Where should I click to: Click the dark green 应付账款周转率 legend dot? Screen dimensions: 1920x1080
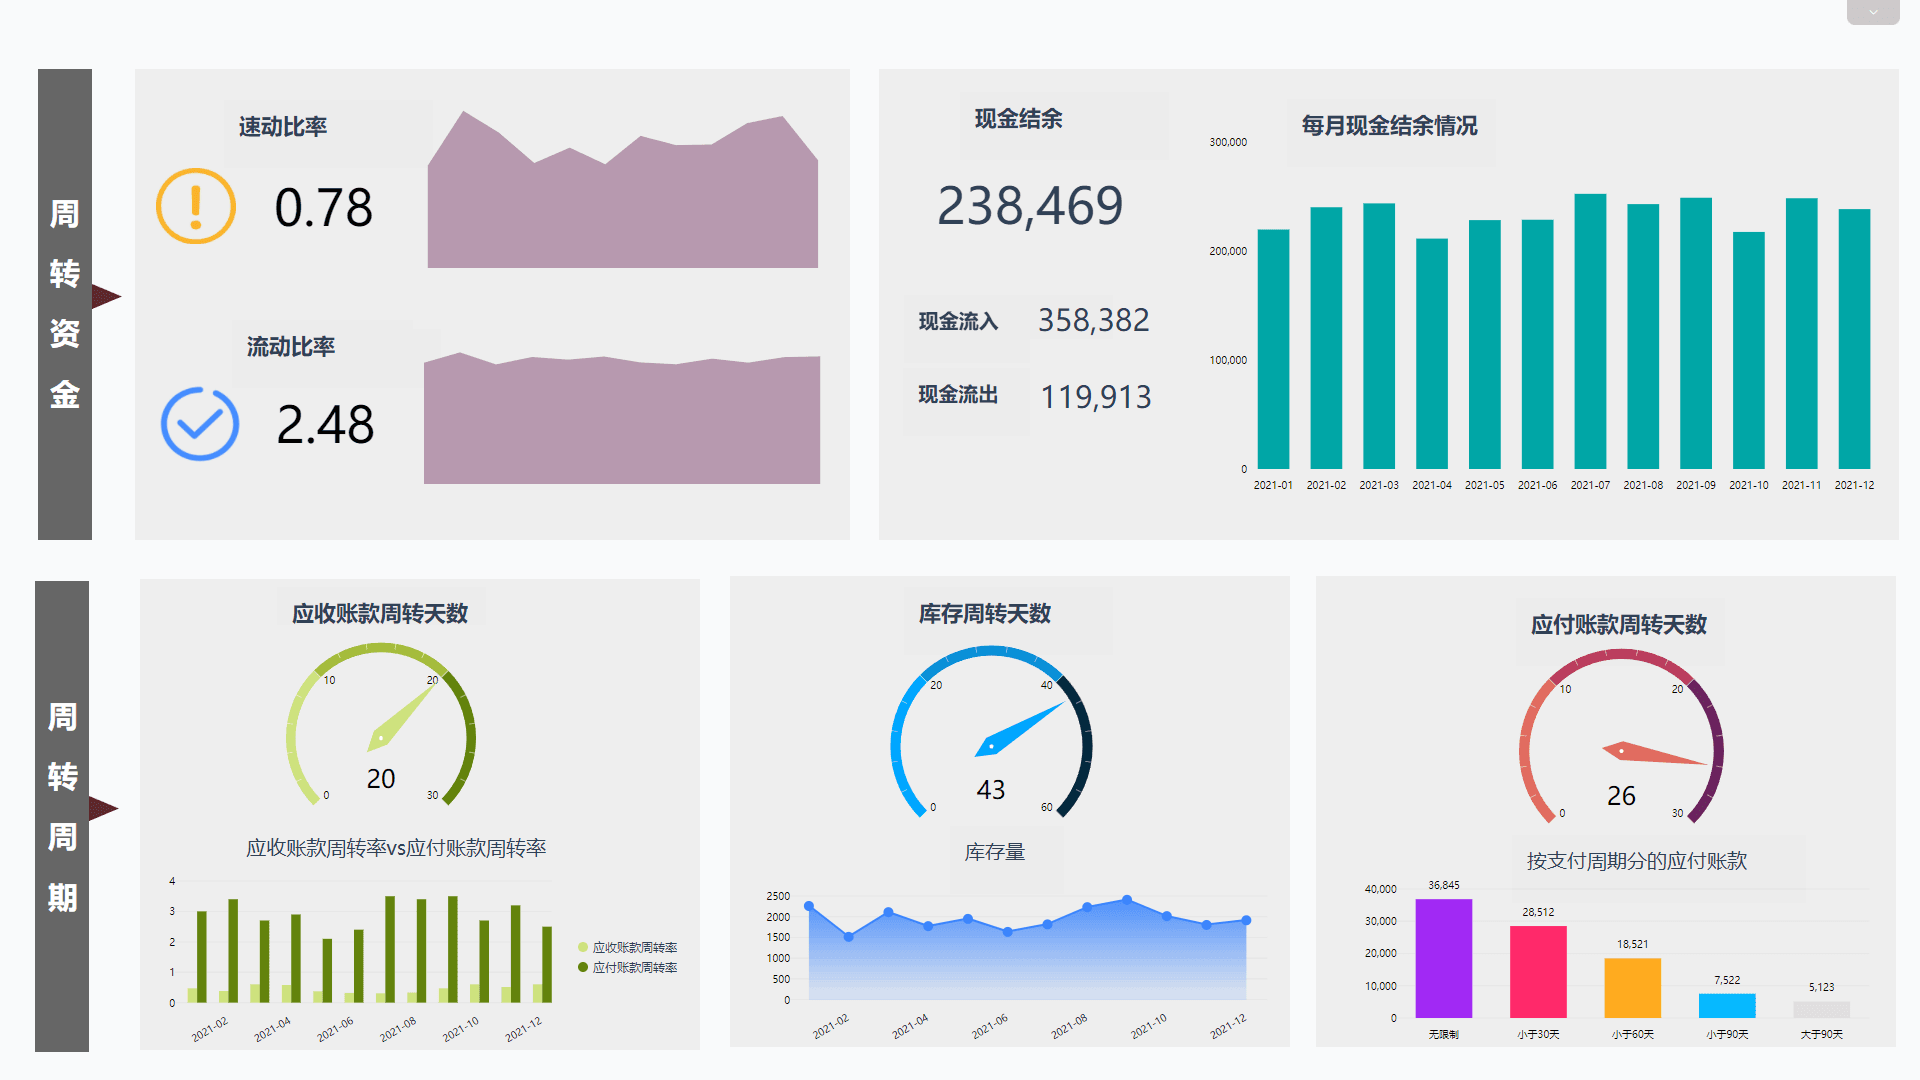[583, 967]
